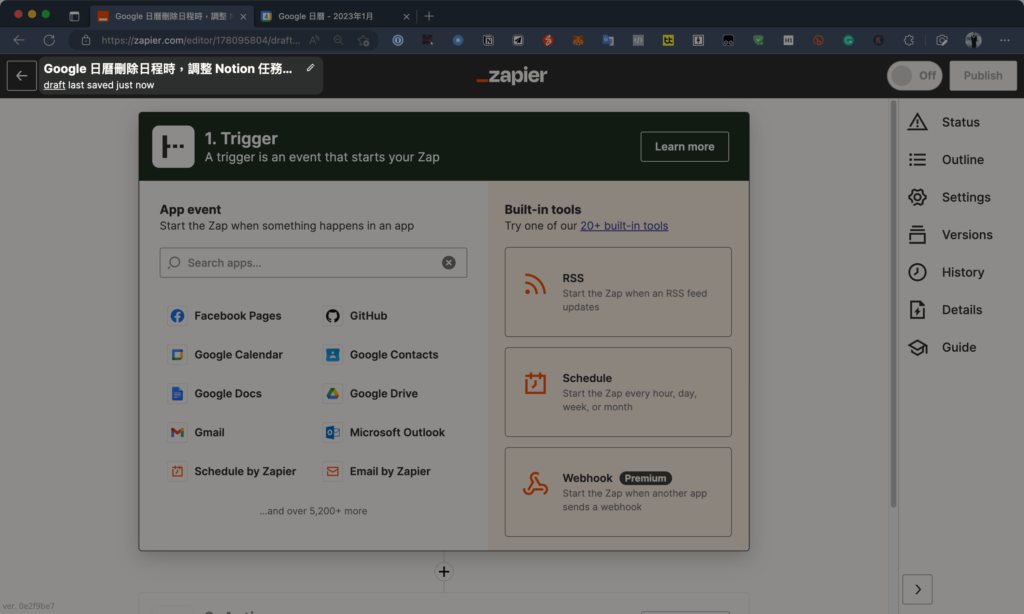Open the Status panel in sidebar

coord(944,122)
